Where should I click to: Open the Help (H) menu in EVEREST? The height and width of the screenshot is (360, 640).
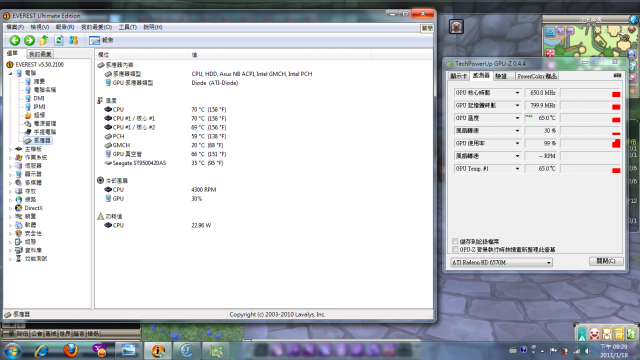(153, 27)
